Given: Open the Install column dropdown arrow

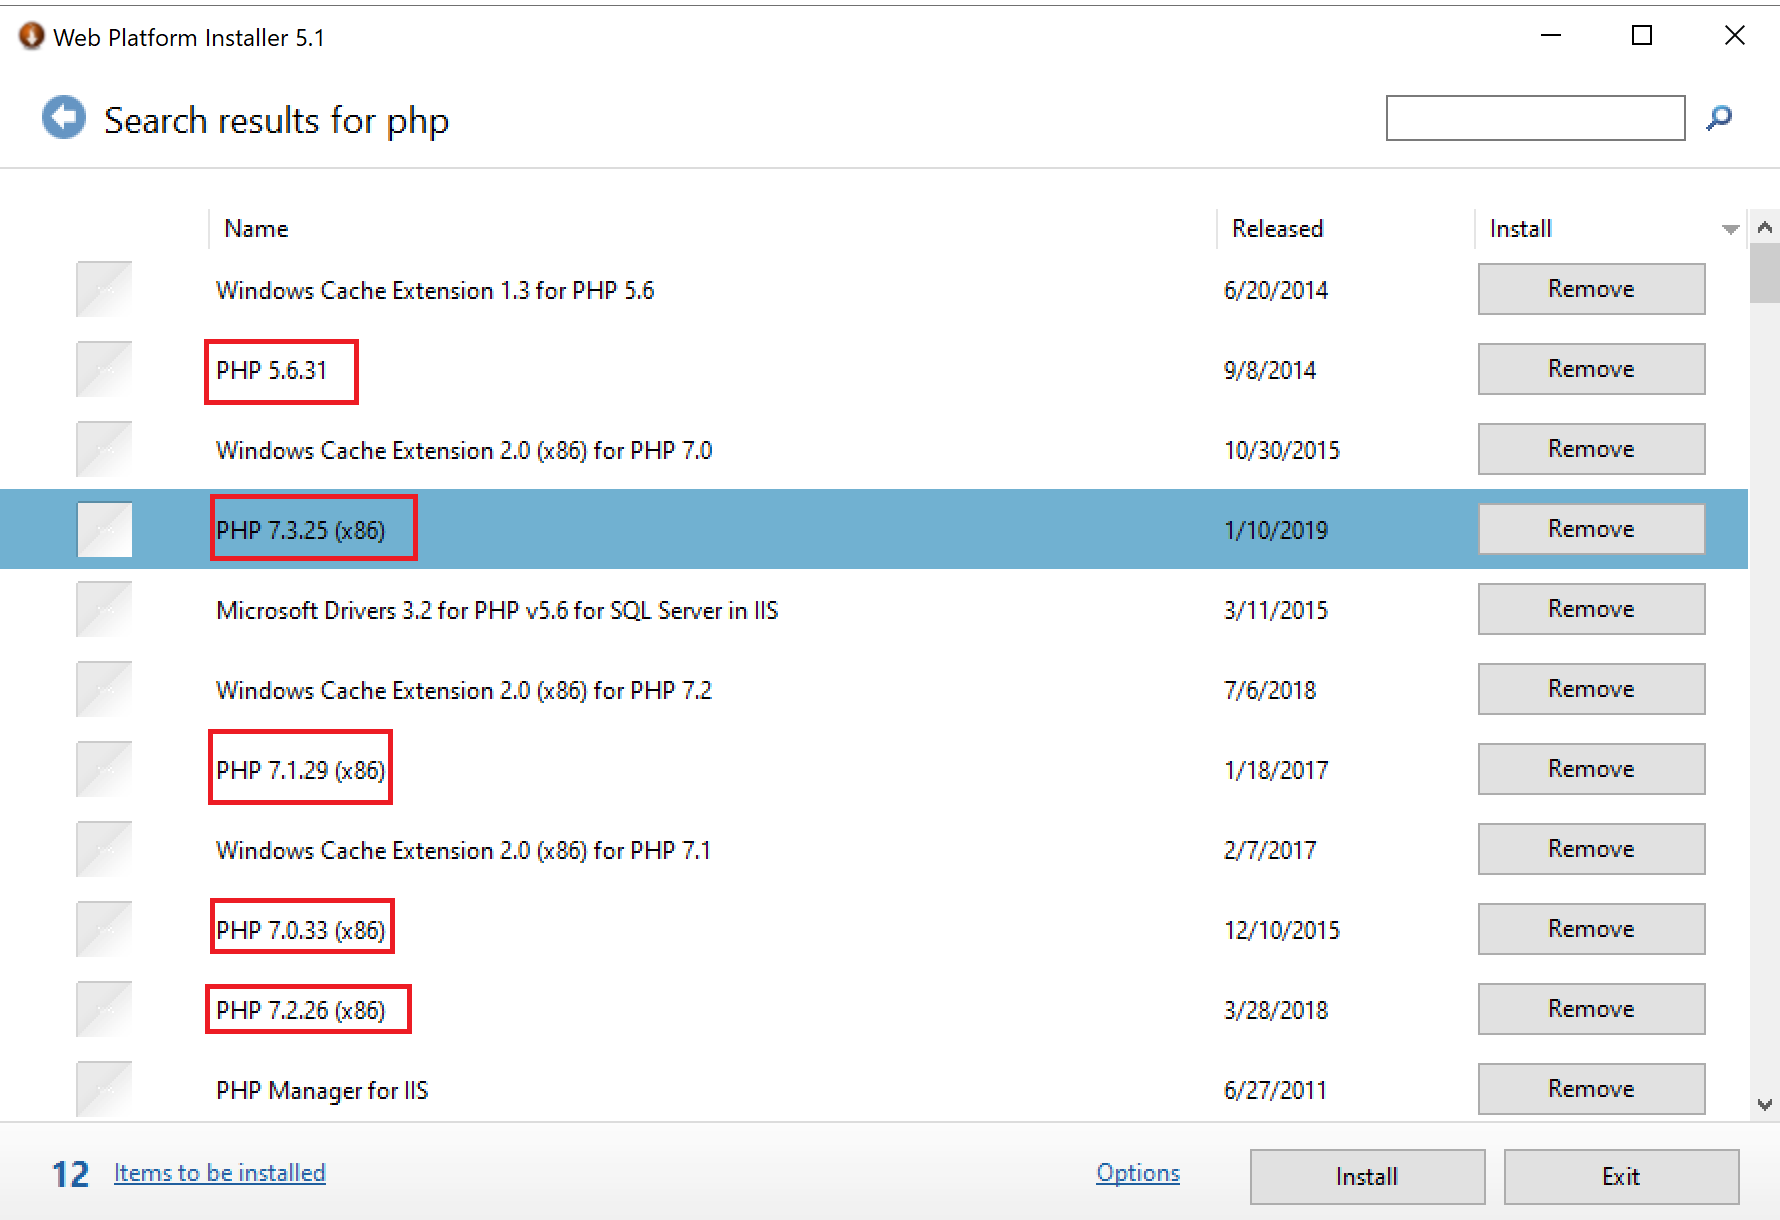Looking at the screenshot, I should click(x=1730, y=229).
